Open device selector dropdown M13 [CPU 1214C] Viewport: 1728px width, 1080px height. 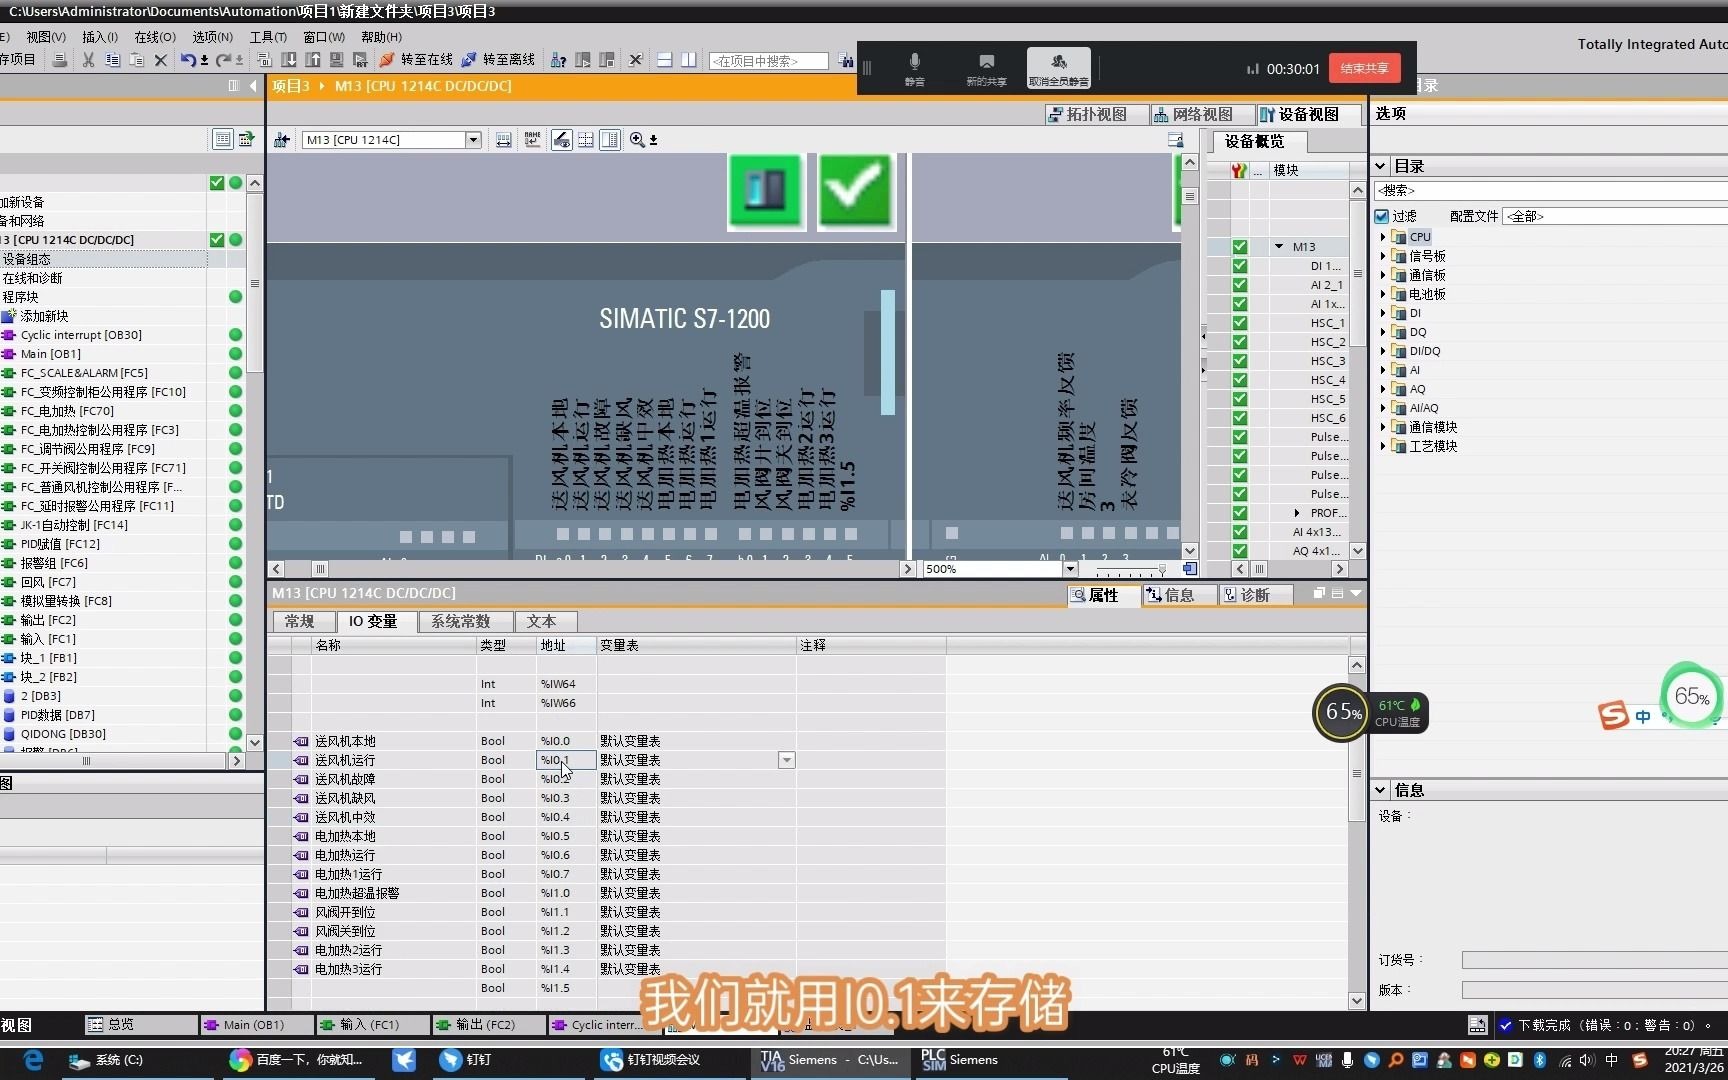[x=473, y=140]
